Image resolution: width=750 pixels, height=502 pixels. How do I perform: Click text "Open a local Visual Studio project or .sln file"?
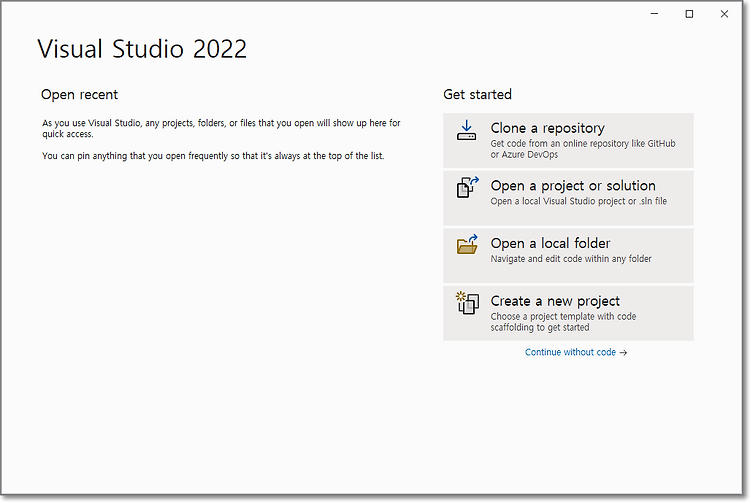click(578, 201)
